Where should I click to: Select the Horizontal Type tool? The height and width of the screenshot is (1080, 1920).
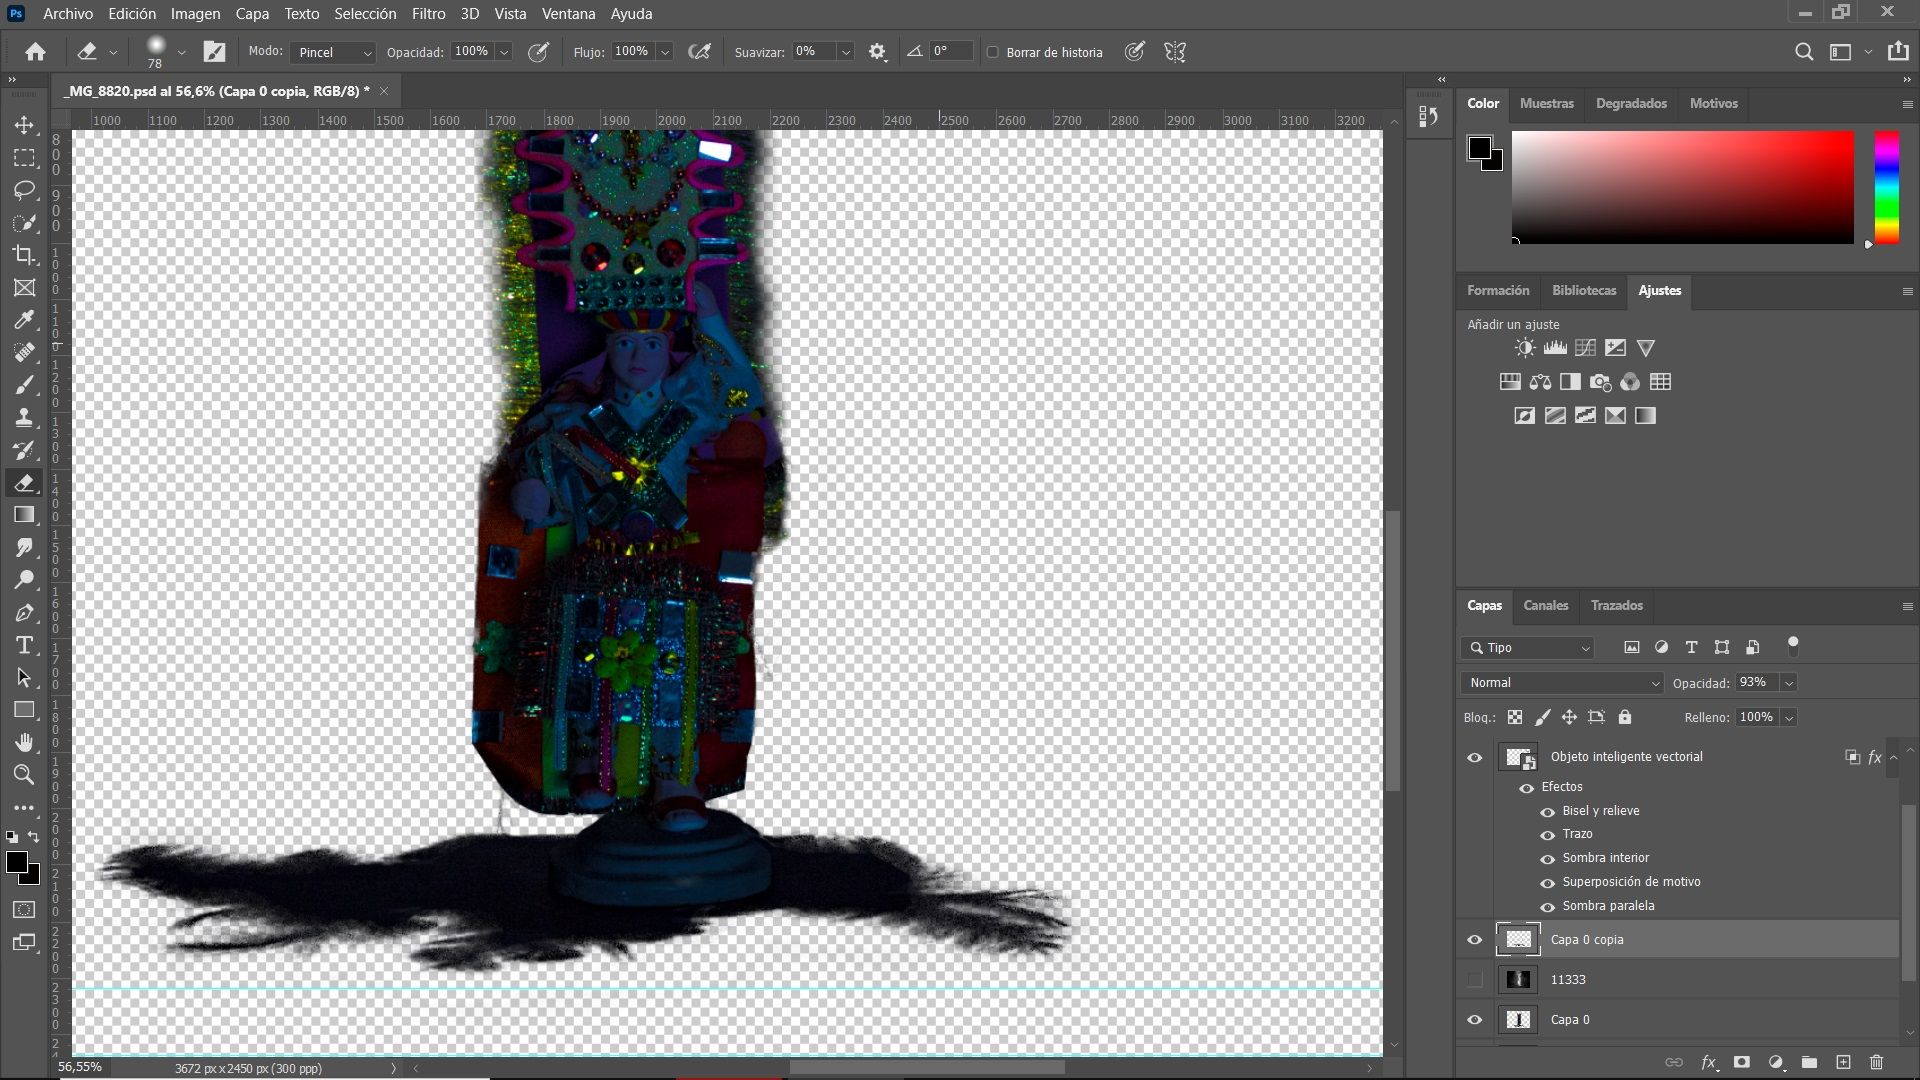click(x=24, y=645)
